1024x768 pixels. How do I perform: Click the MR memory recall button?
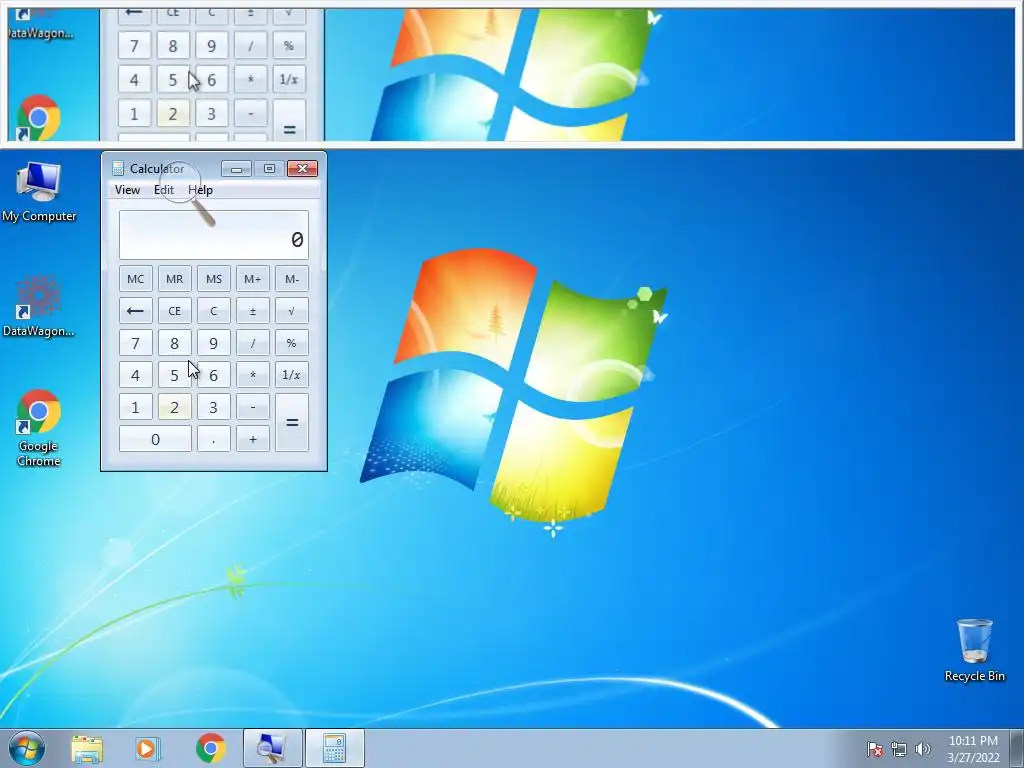pos(174,279)
